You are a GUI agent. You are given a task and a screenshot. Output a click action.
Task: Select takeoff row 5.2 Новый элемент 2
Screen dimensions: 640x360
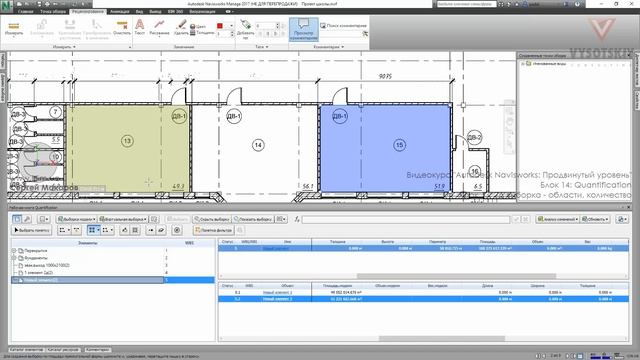pyautogui.click(x=423, y=299)
